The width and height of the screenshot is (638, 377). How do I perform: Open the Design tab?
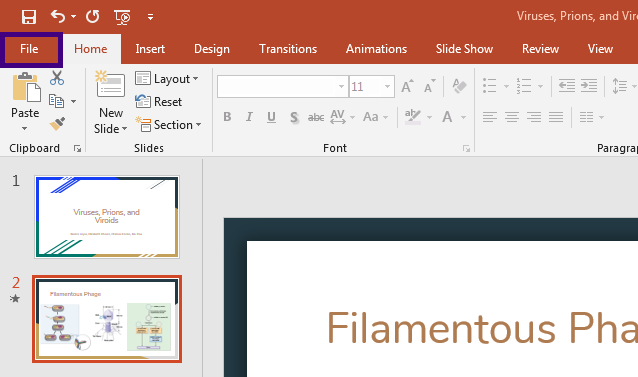coord(212,49)
